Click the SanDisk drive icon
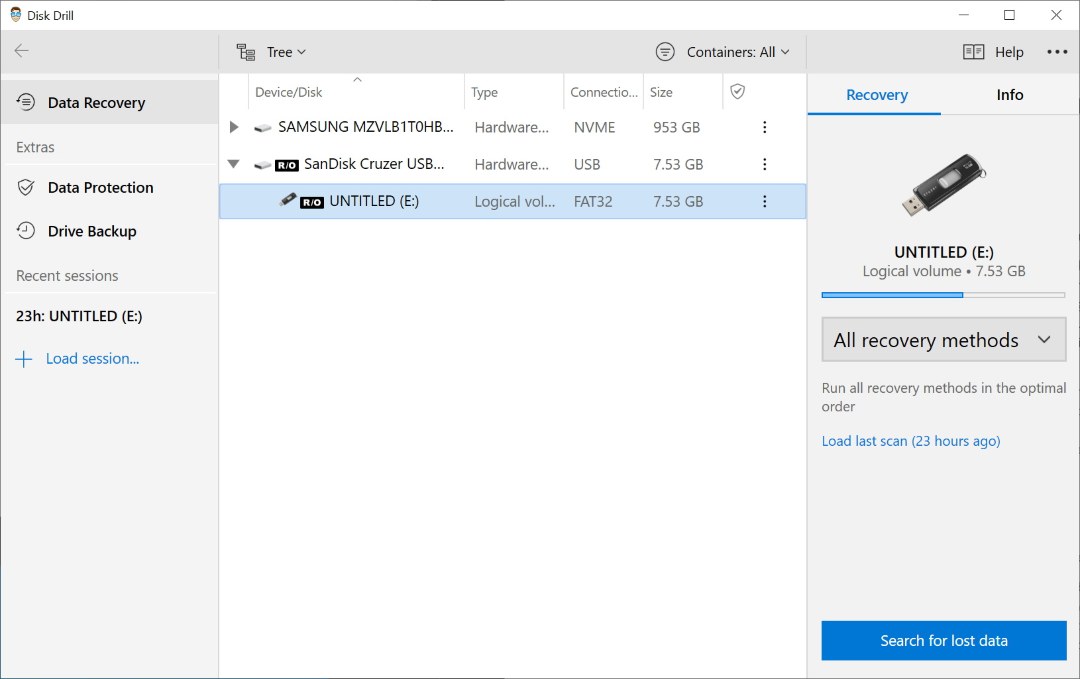This screenshot has height=679, width=1080. pos(262,165)
